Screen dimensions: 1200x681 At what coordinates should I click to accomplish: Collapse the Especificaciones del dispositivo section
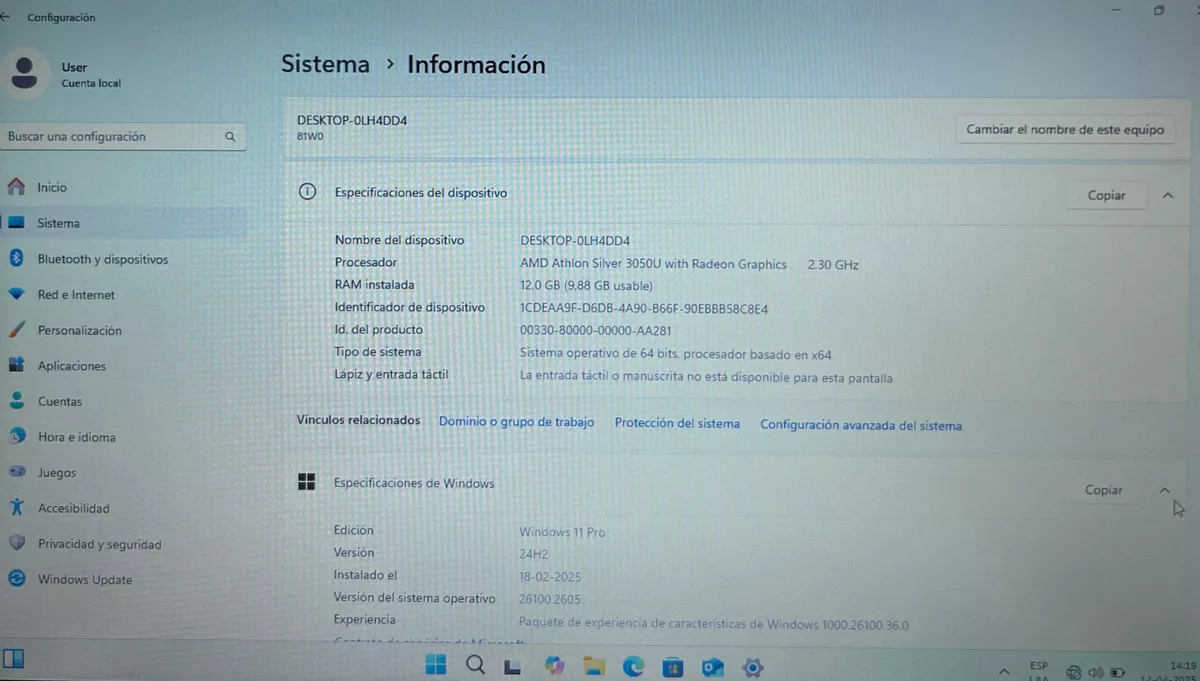(x=1168, y=195)
